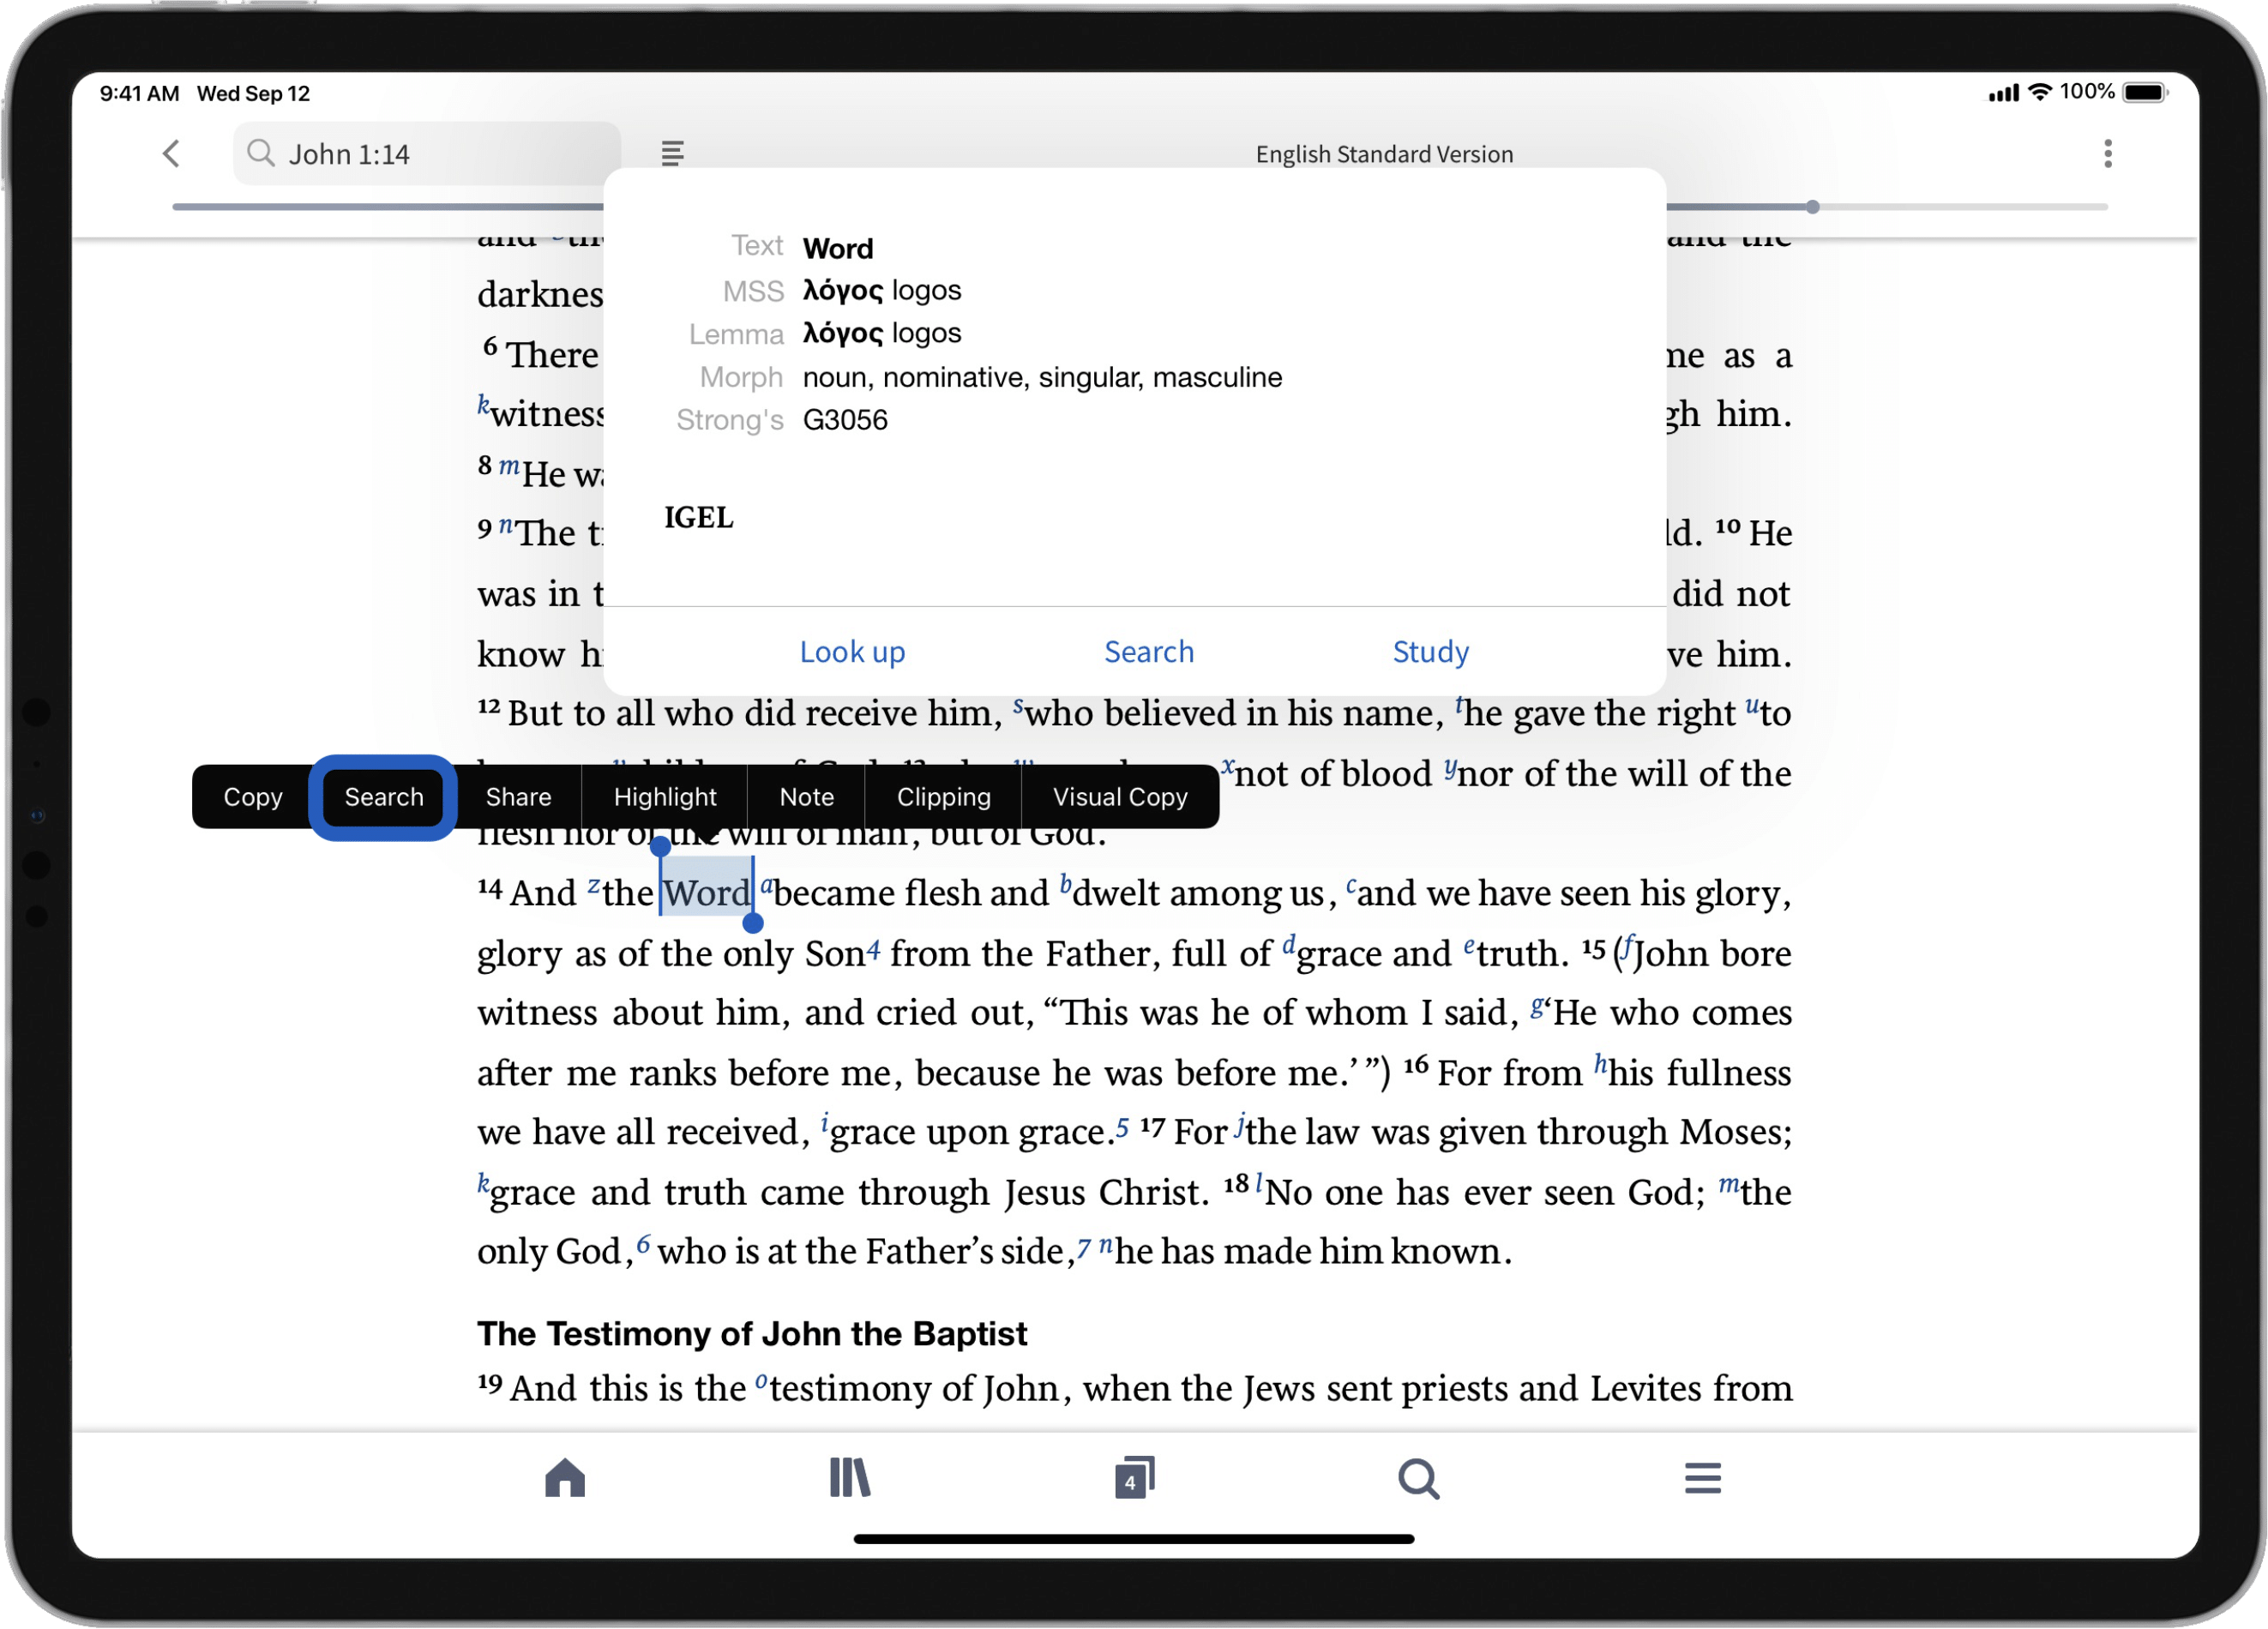
Task: Click verse number 12
Action: (489, 707)
